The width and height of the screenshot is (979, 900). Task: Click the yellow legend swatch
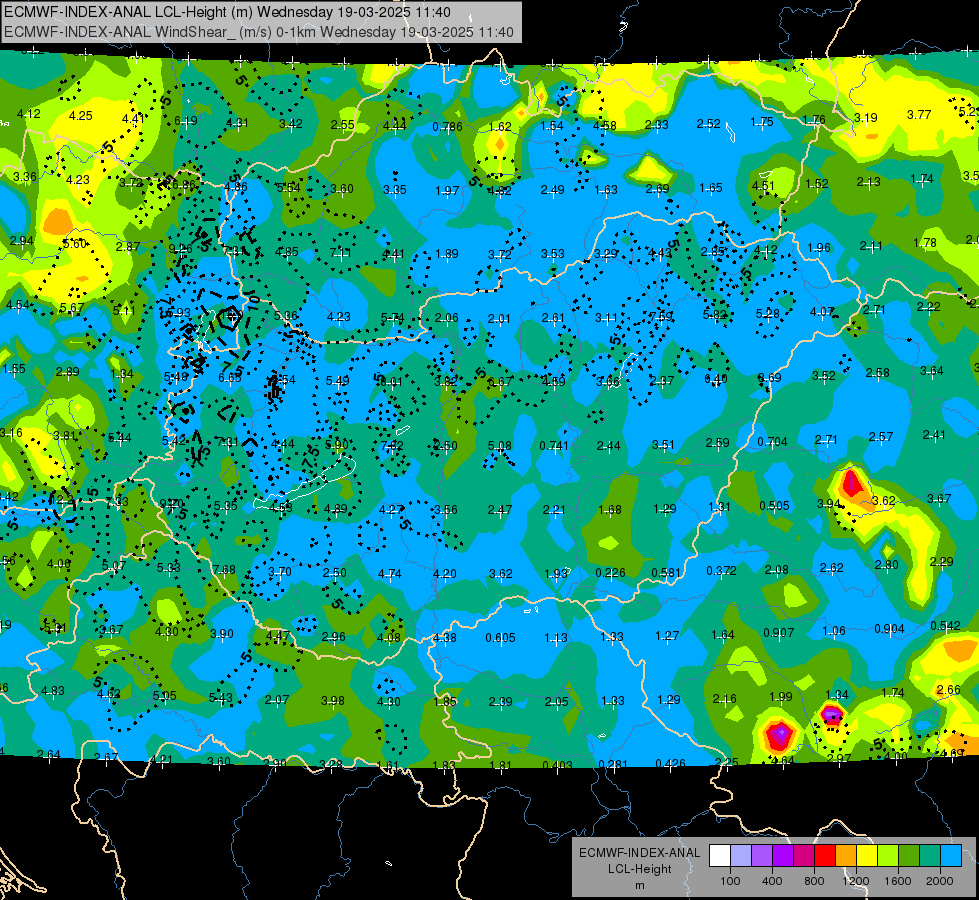(867, 856)
